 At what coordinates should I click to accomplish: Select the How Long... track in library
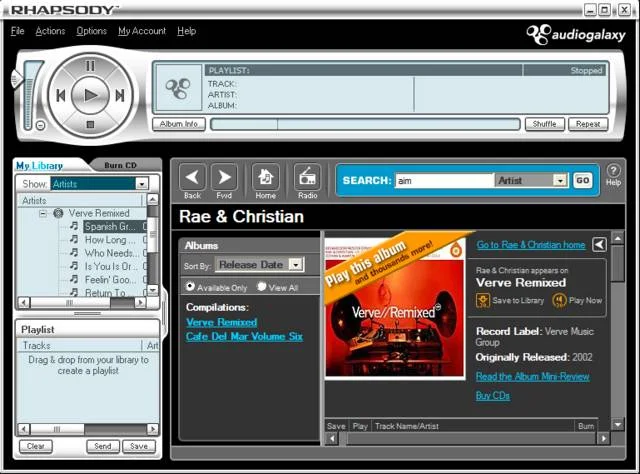point(110,240)
